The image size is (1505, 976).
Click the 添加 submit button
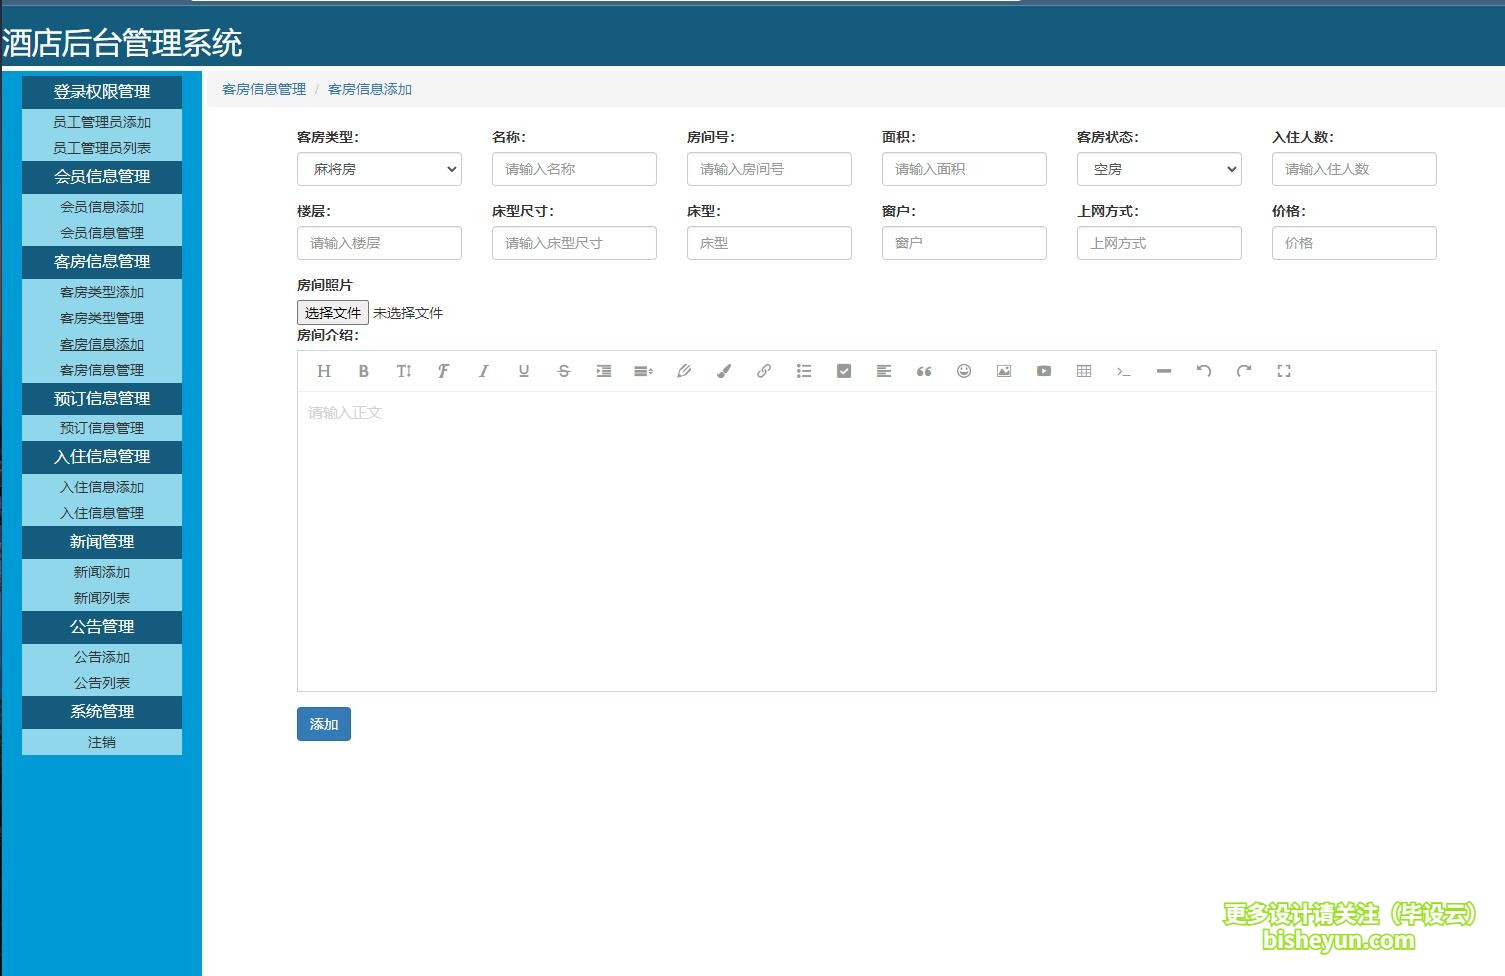tap(324, 724)
